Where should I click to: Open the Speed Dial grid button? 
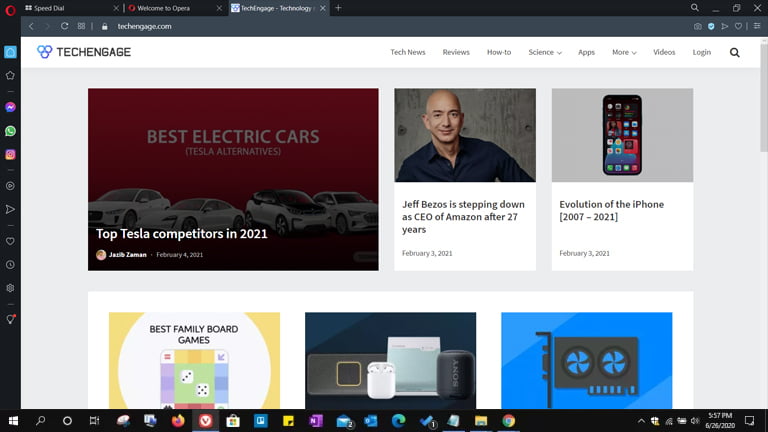pos(81,26)
